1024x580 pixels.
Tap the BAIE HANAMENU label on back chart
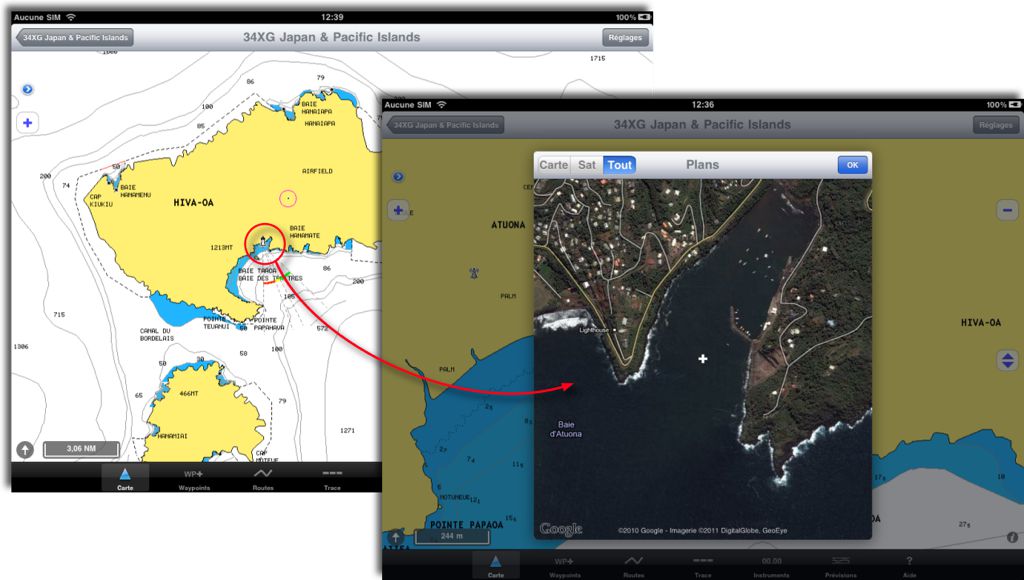point(135,191)
